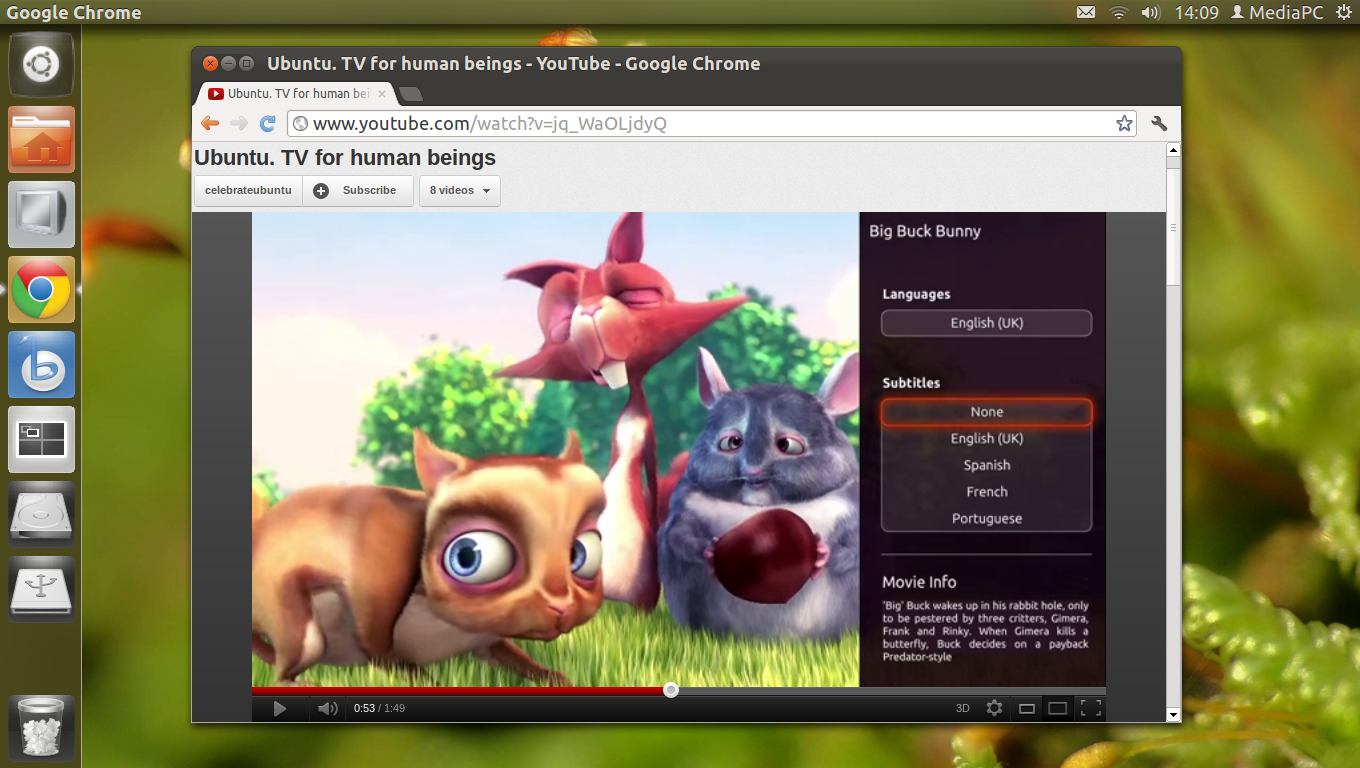Close the Ubuntu TV YouTube tab
Viewport: 1360px width, 768px height.
[381, 94]
